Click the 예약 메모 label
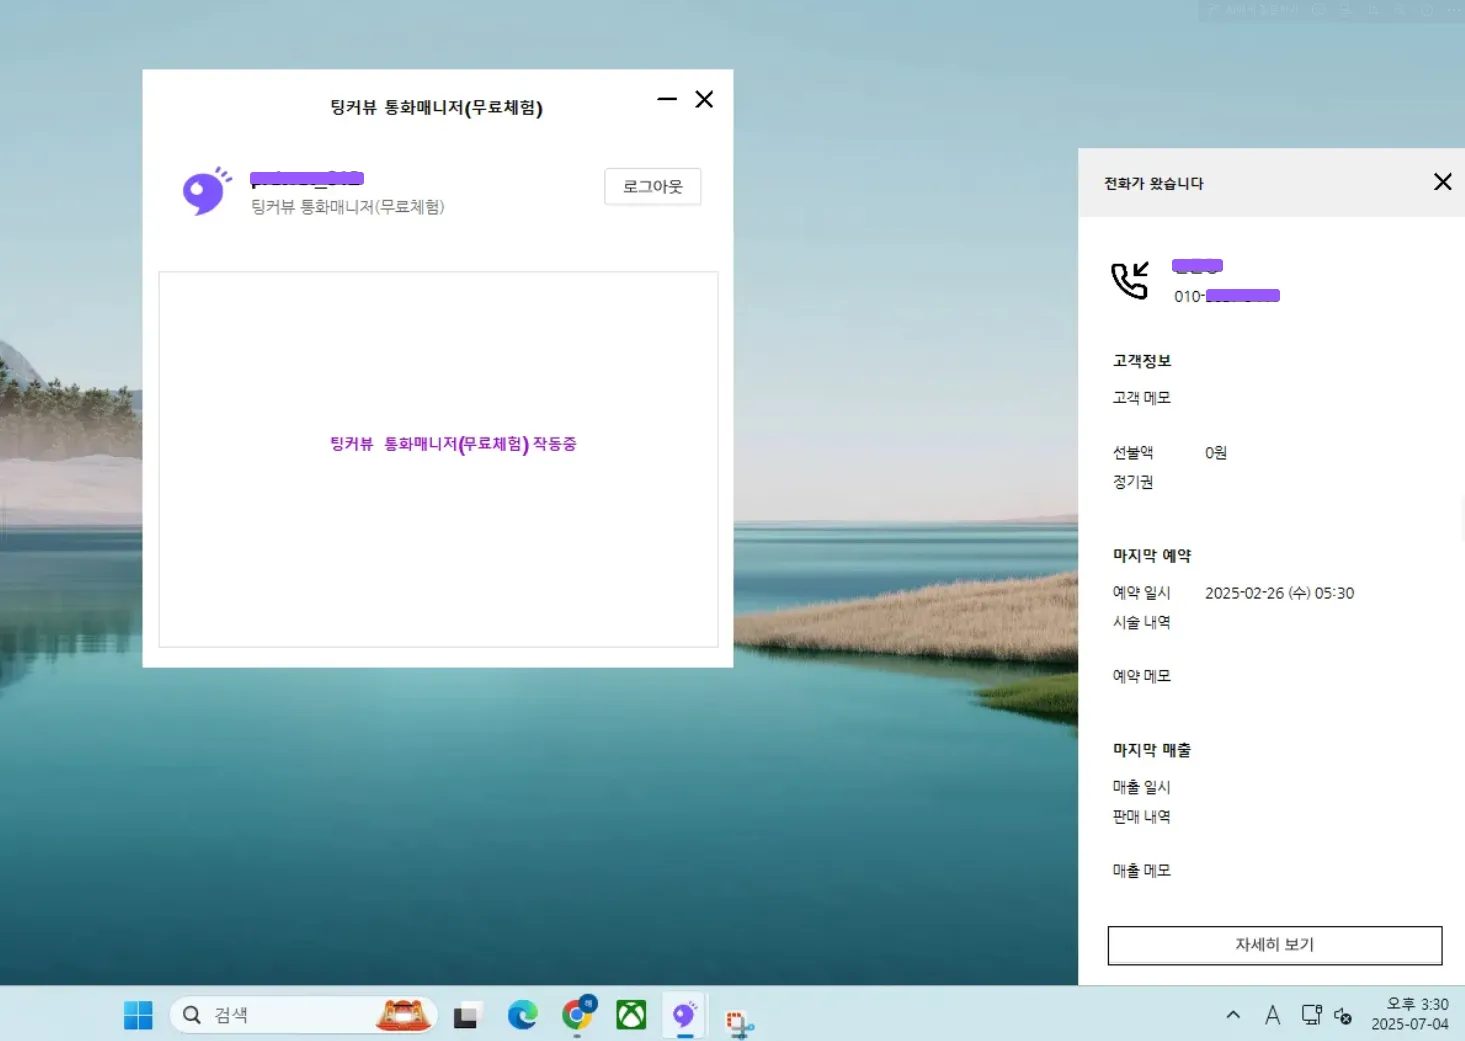This screenshot has height=1041, width=1465. 1141,676
